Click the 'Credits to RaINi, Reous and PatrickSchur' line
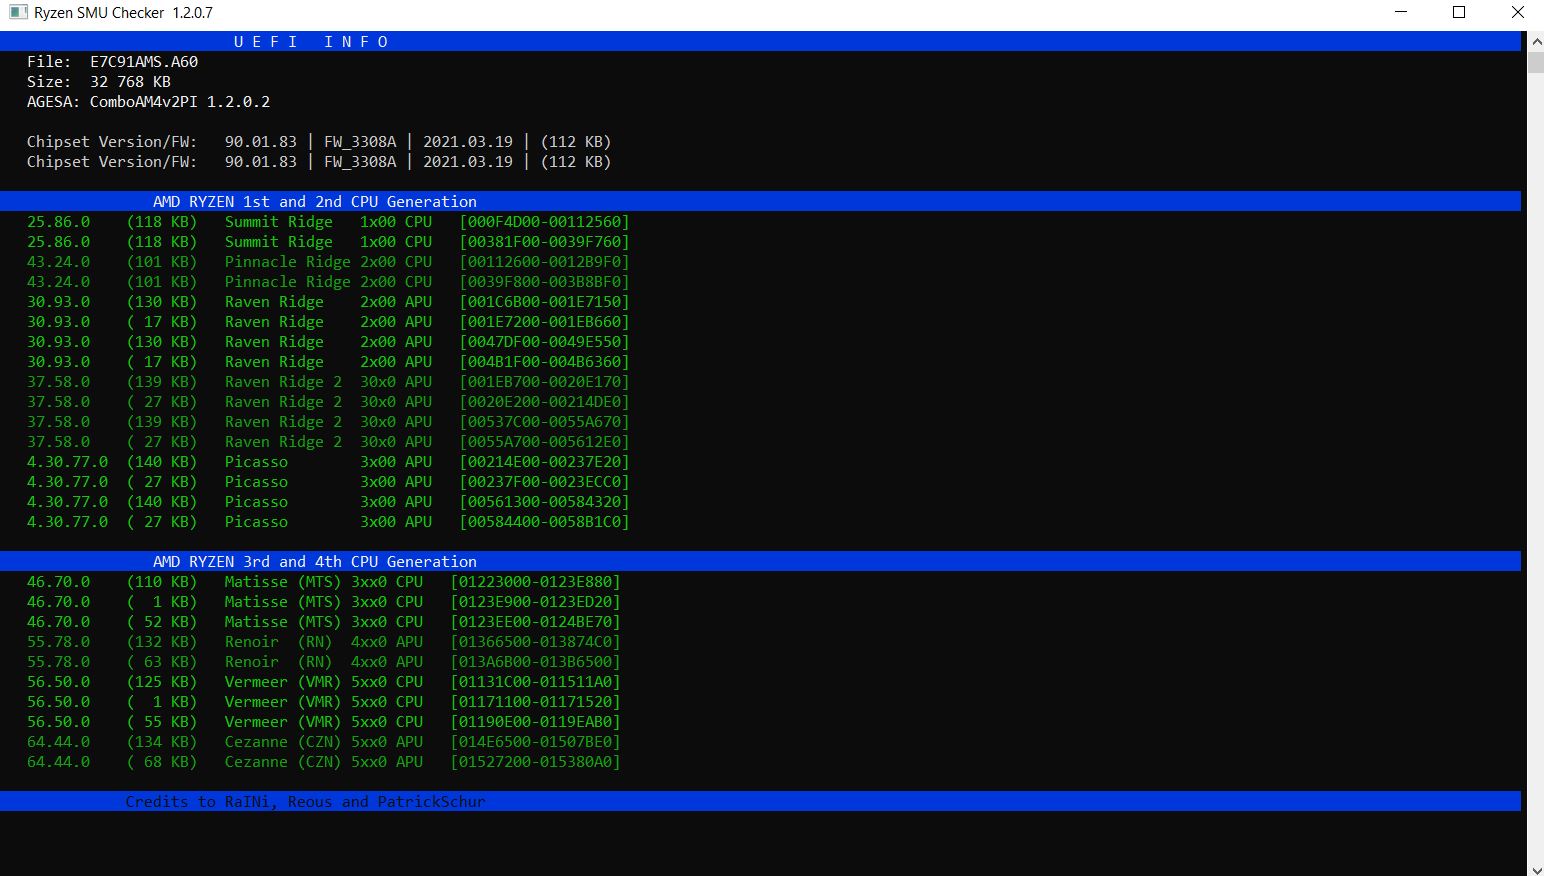The height and width of the screenshot is (876, 1544). tap(305, 802)
